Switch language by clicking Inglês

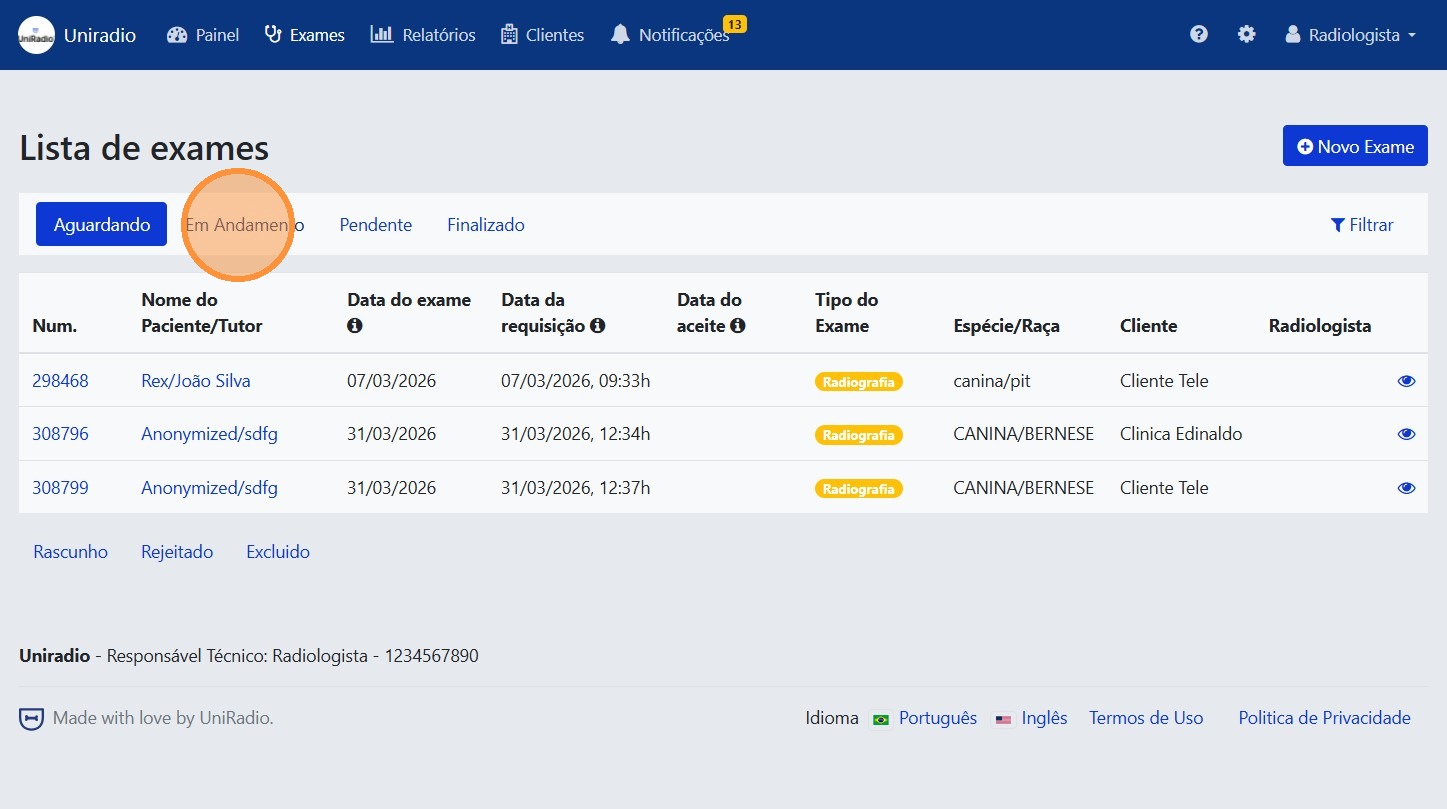click(1043, 717)
